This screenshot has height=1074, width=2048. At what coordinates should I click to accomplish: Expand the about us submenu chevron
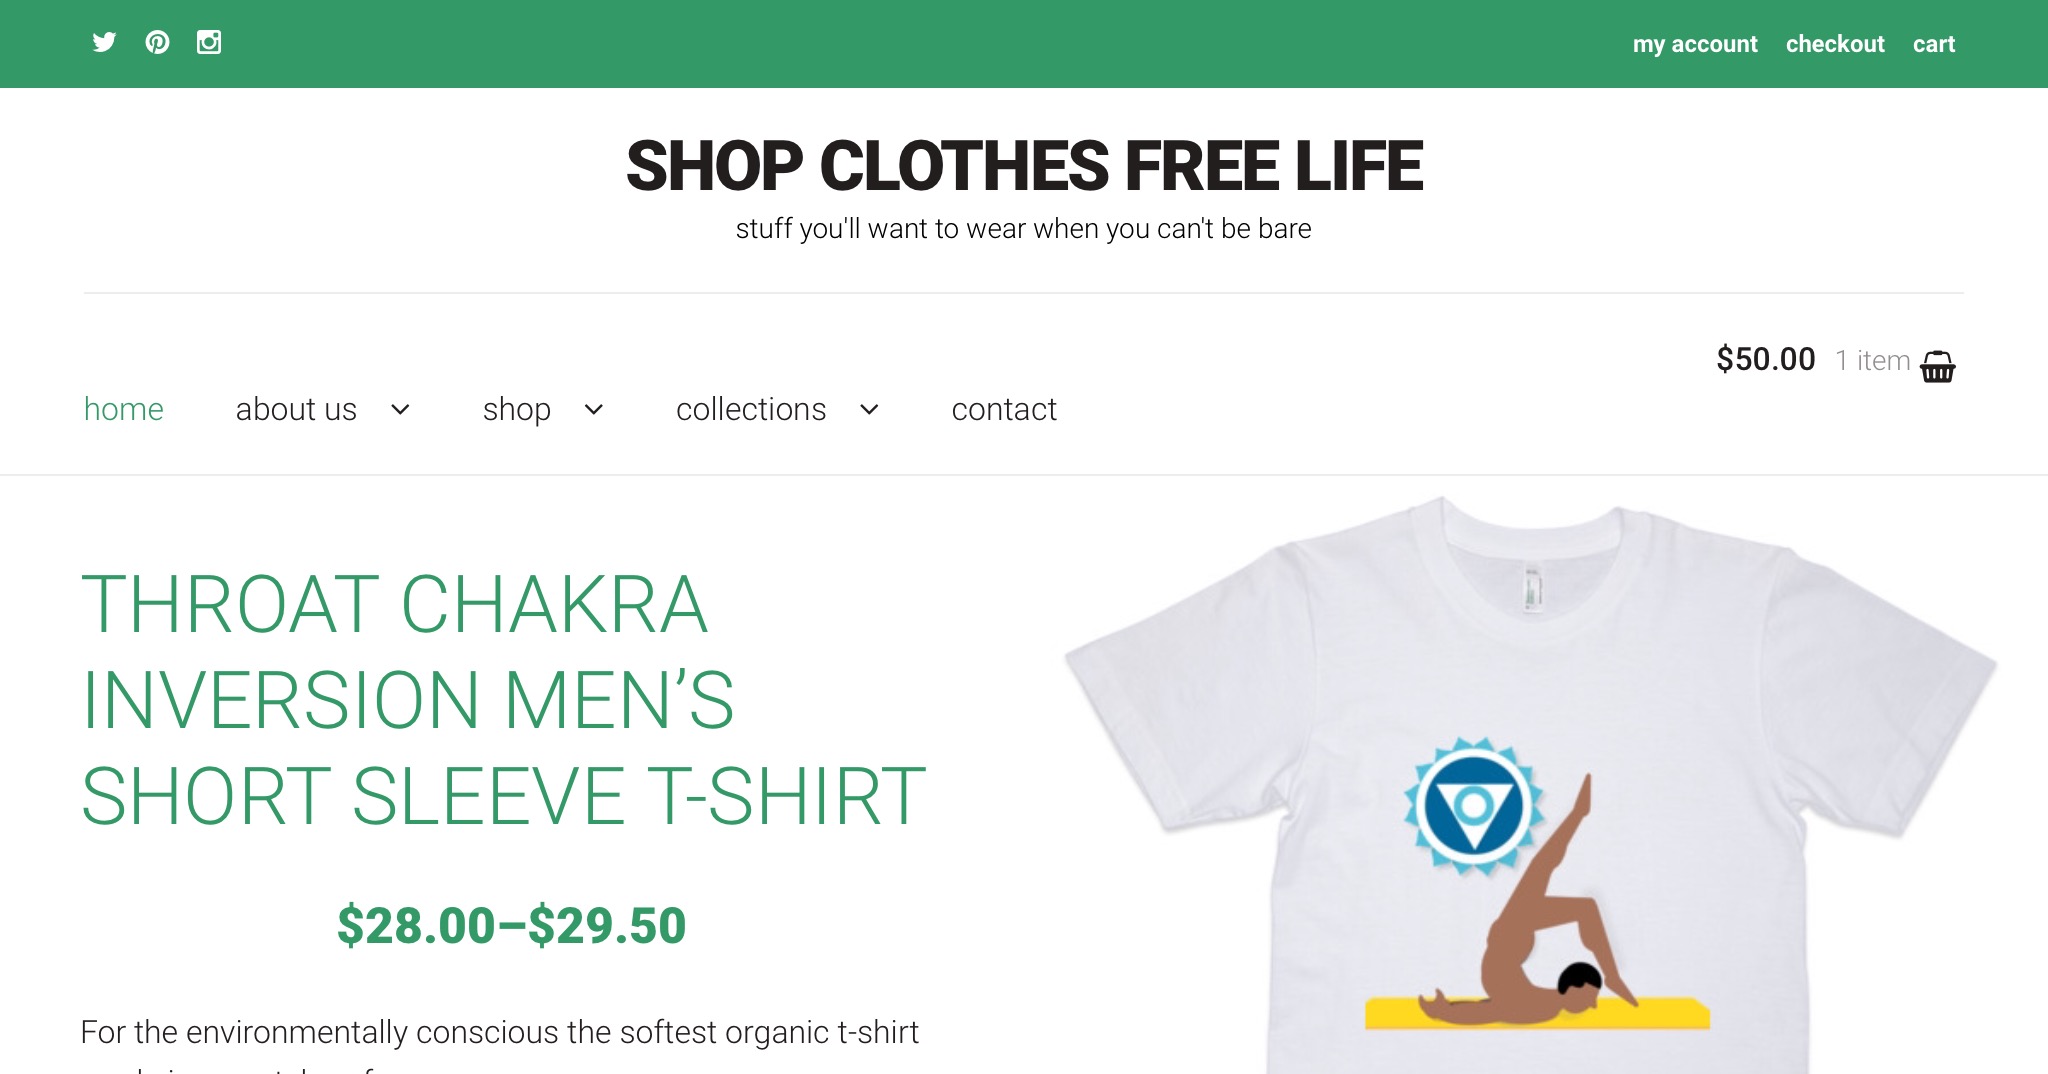[400, 409]
